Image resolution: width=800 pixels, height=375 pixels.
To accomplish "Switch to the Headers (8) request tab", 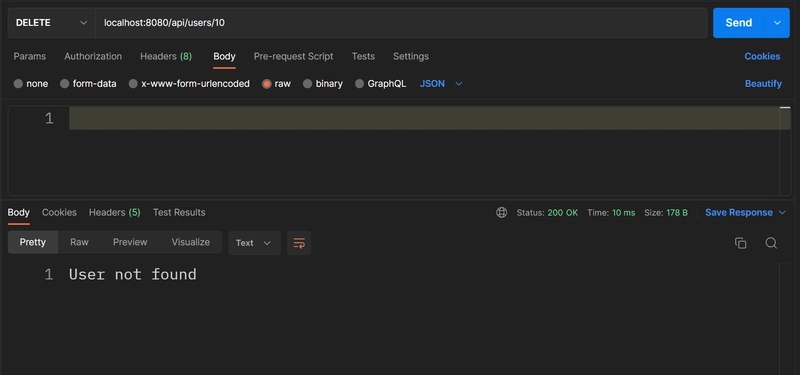I will 166,57.
